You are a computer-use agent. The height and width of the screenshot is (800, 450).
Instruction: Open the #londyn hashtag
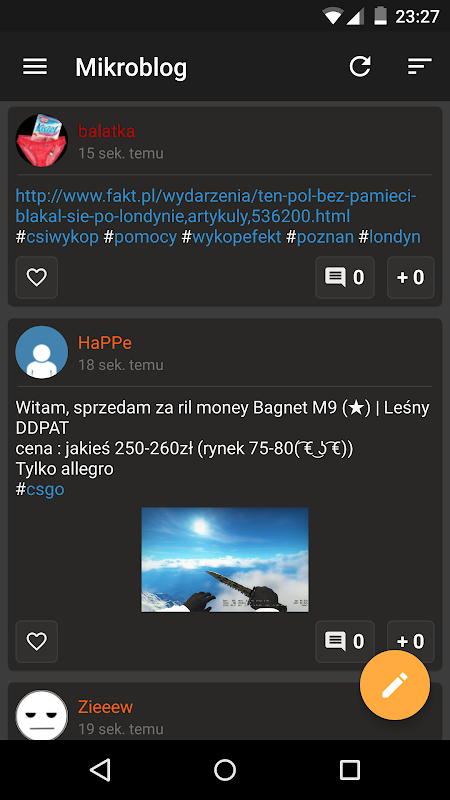click(x=389, y=237)
